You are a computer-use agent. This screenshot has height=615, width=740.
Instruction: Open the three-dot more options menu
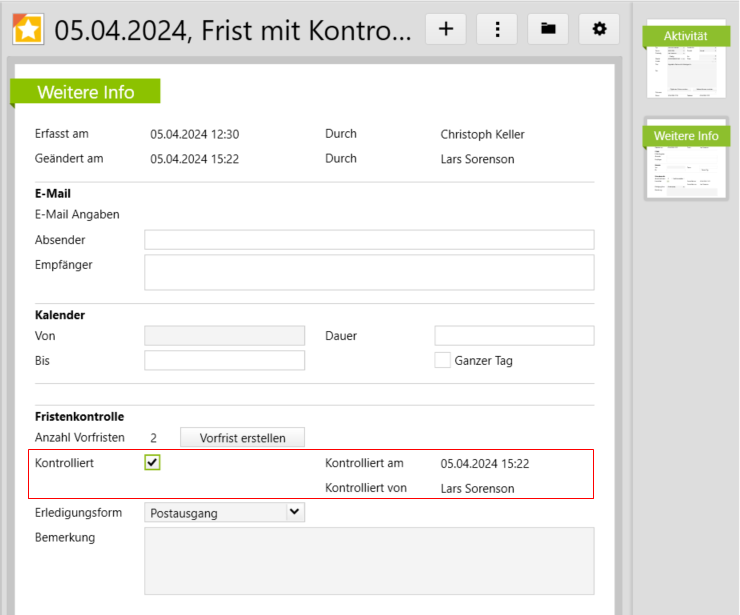[497, 29]
